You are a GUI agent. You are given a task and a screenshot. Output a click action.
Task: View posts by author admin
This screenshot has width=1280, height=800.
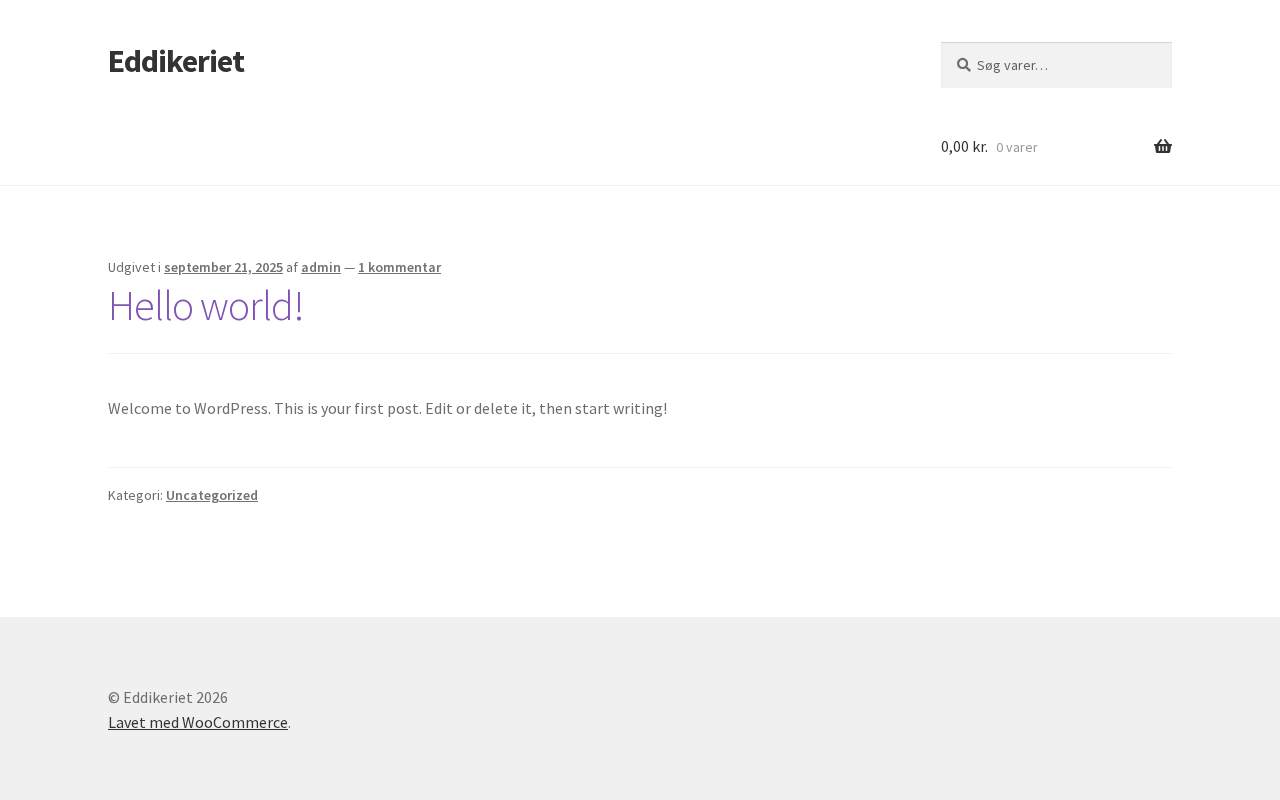321,267
